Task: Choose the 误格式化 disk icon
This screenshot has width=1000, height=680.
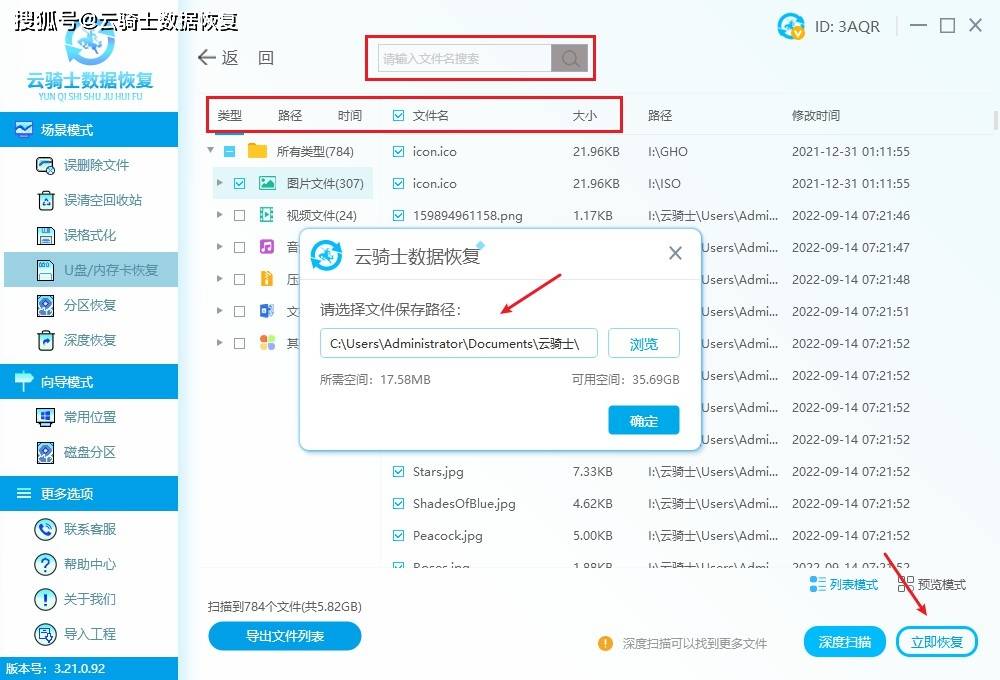Action: (x=46, y=235)
